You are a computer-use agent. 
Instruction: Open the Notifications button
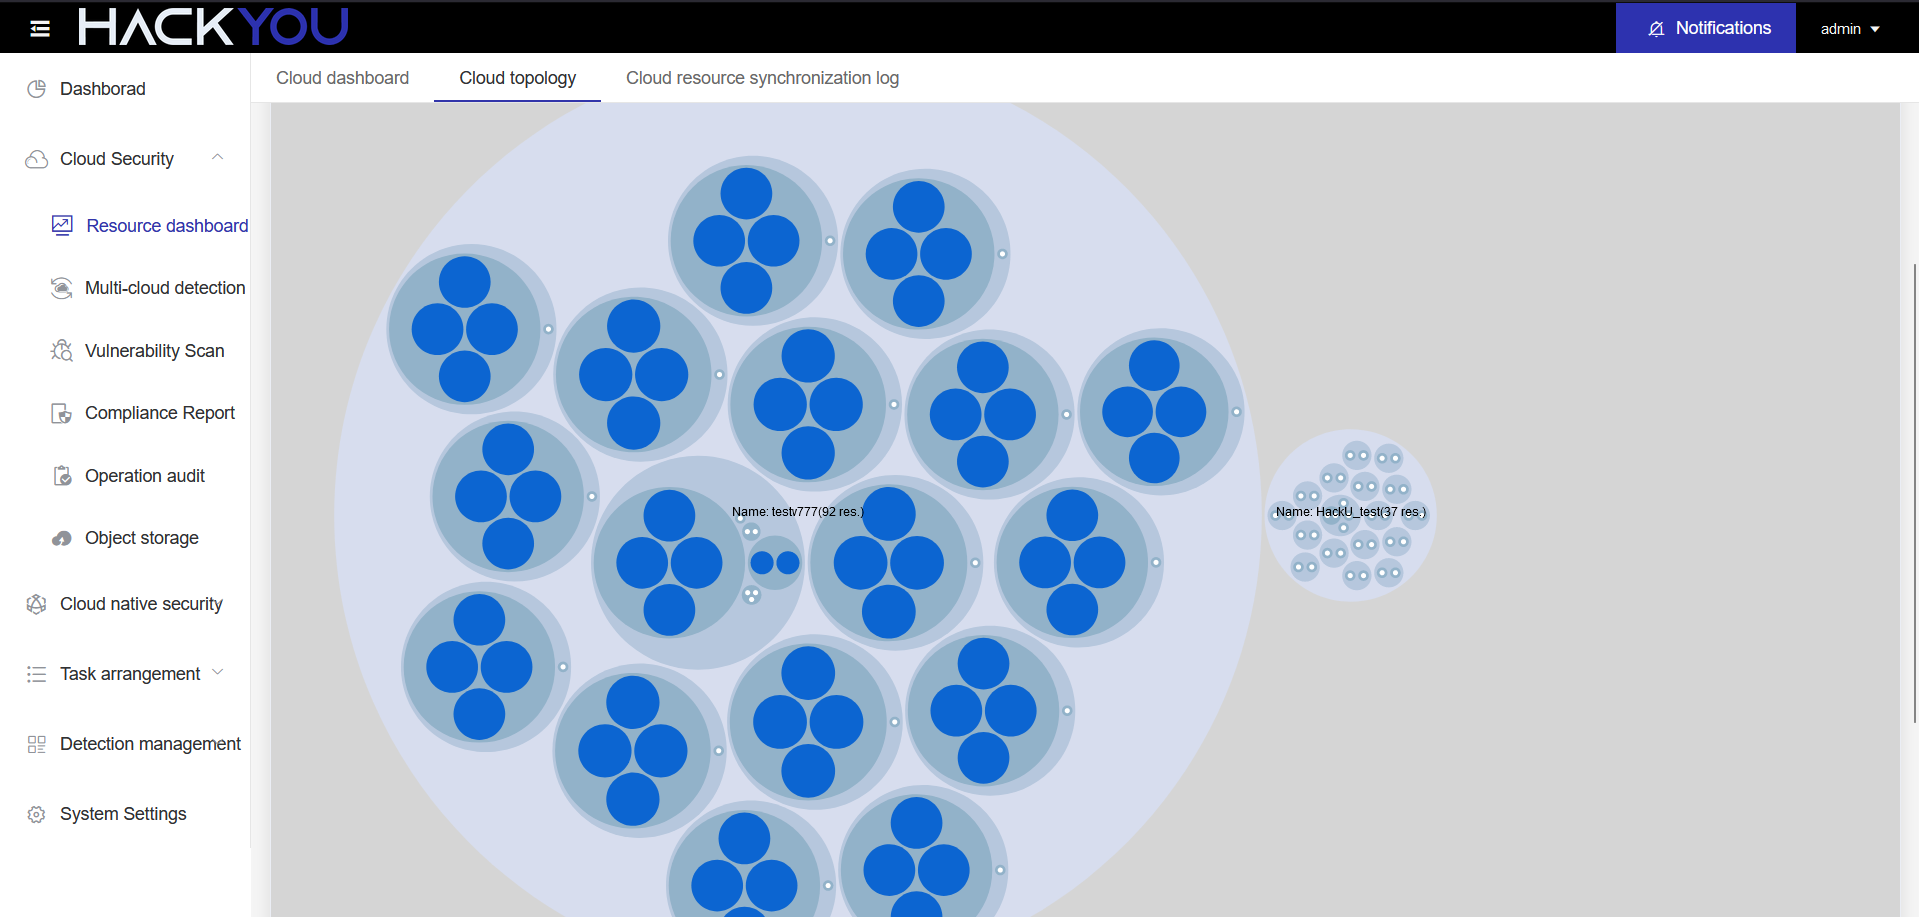coord(1705,28)
